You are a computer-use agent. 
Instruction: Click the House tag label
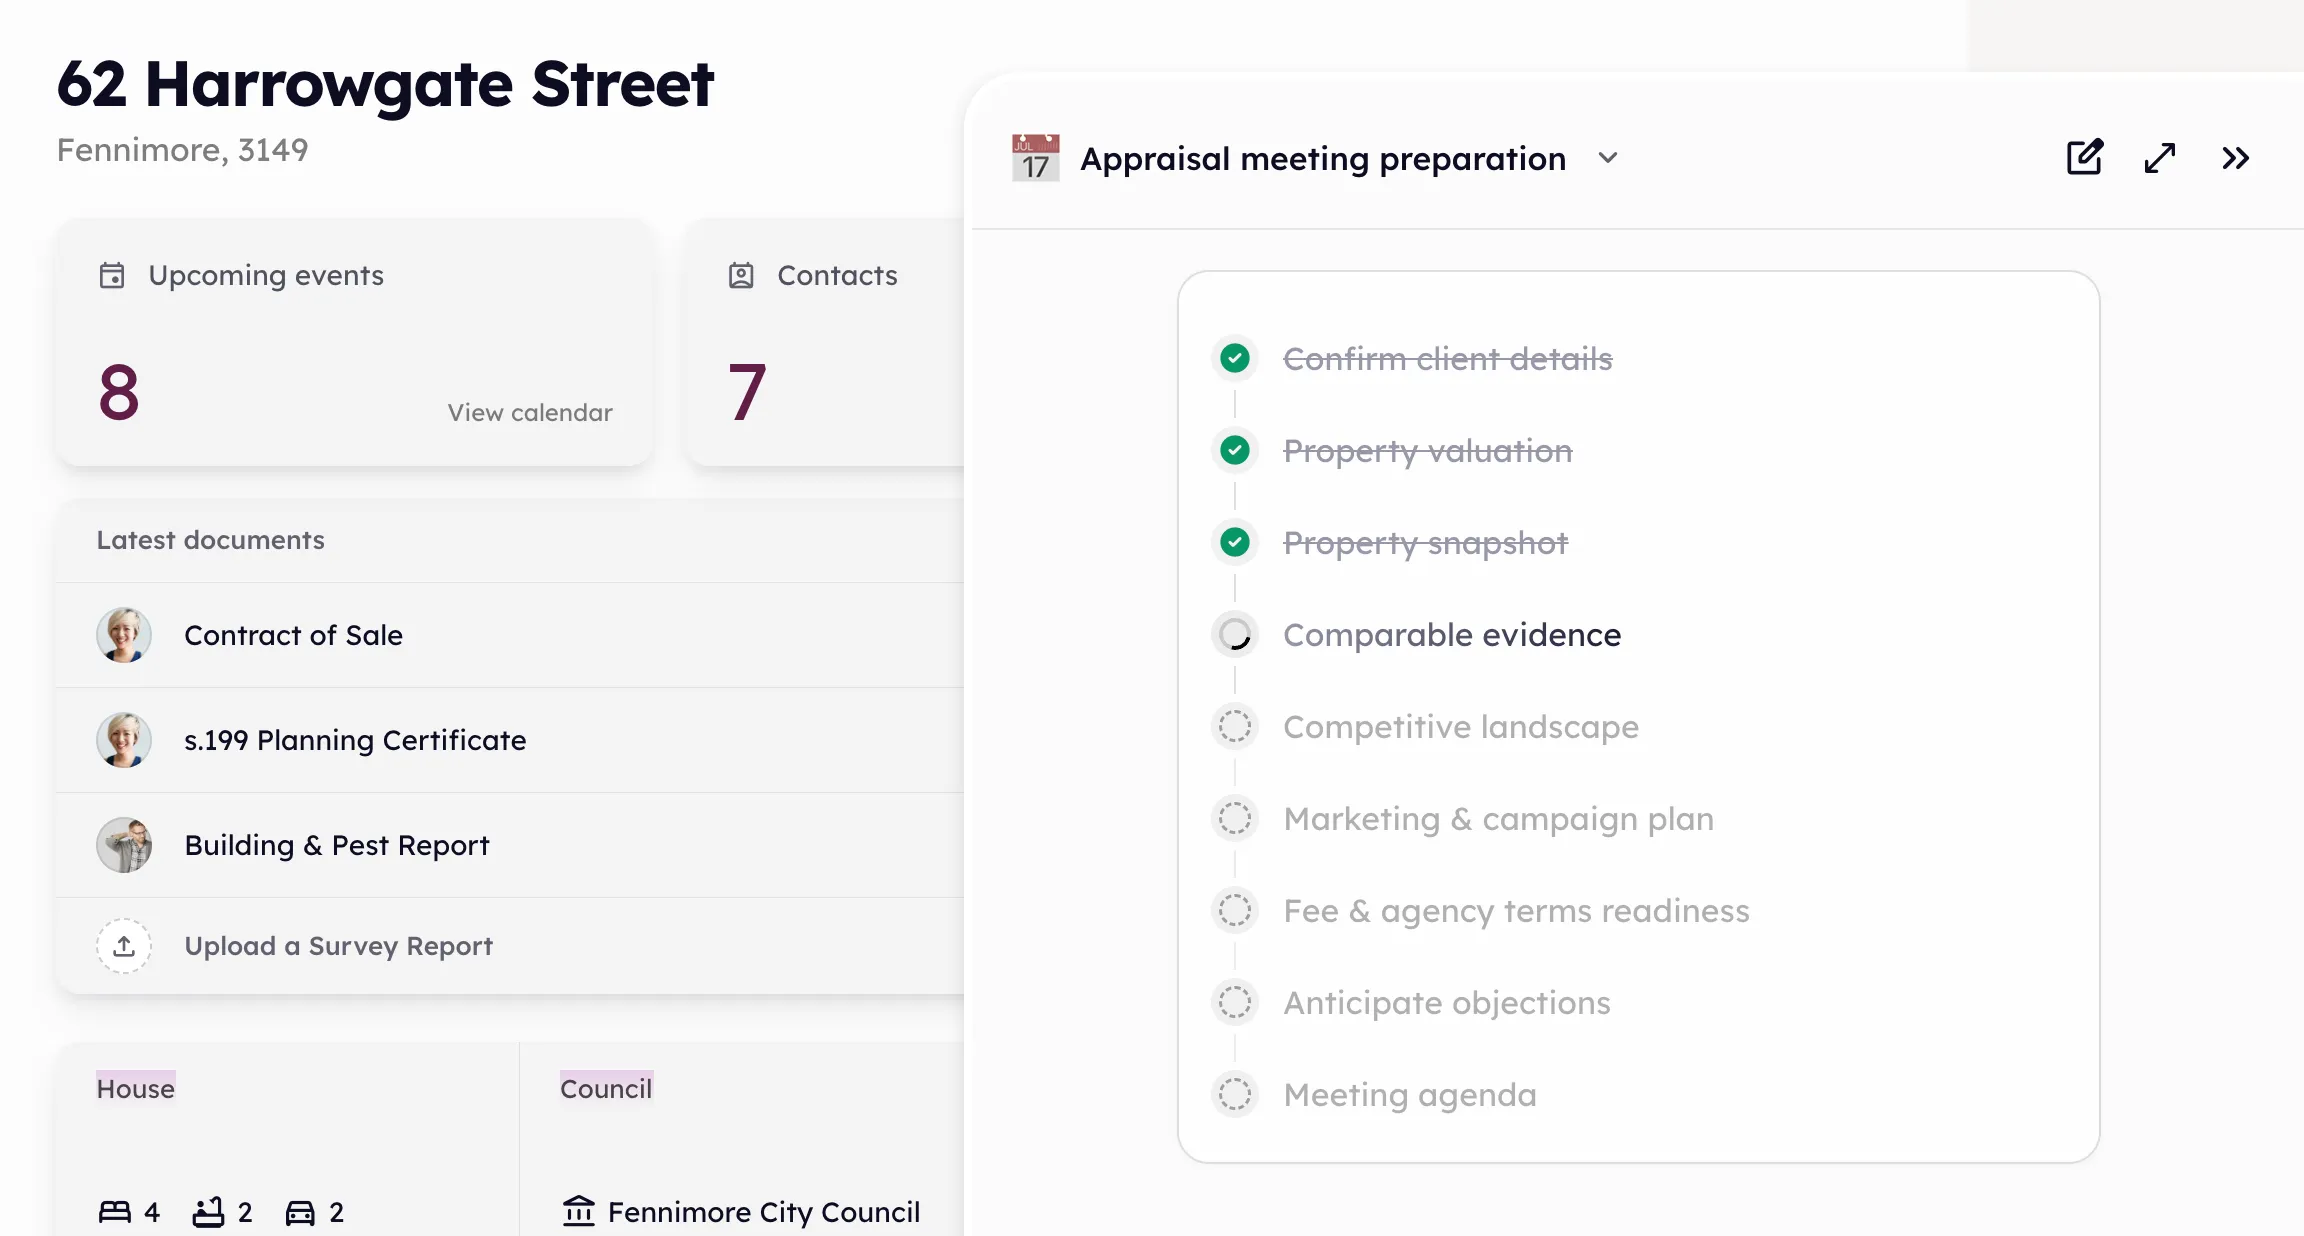click(x=136, y=1088)
